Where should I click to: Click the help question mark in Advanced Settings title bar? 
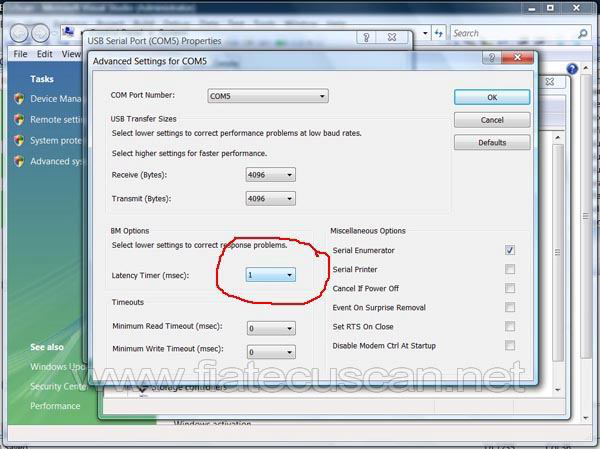491,60
